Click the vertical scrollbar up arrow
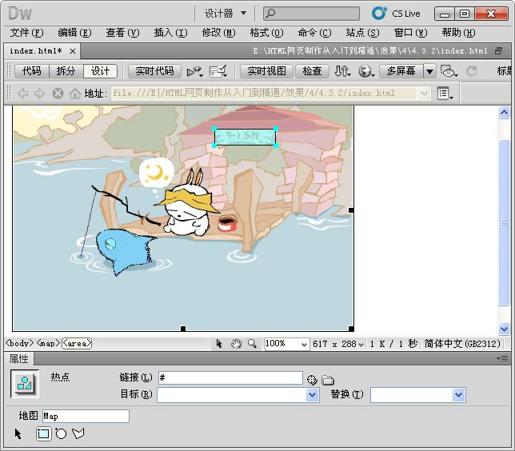 coord(504,113)
